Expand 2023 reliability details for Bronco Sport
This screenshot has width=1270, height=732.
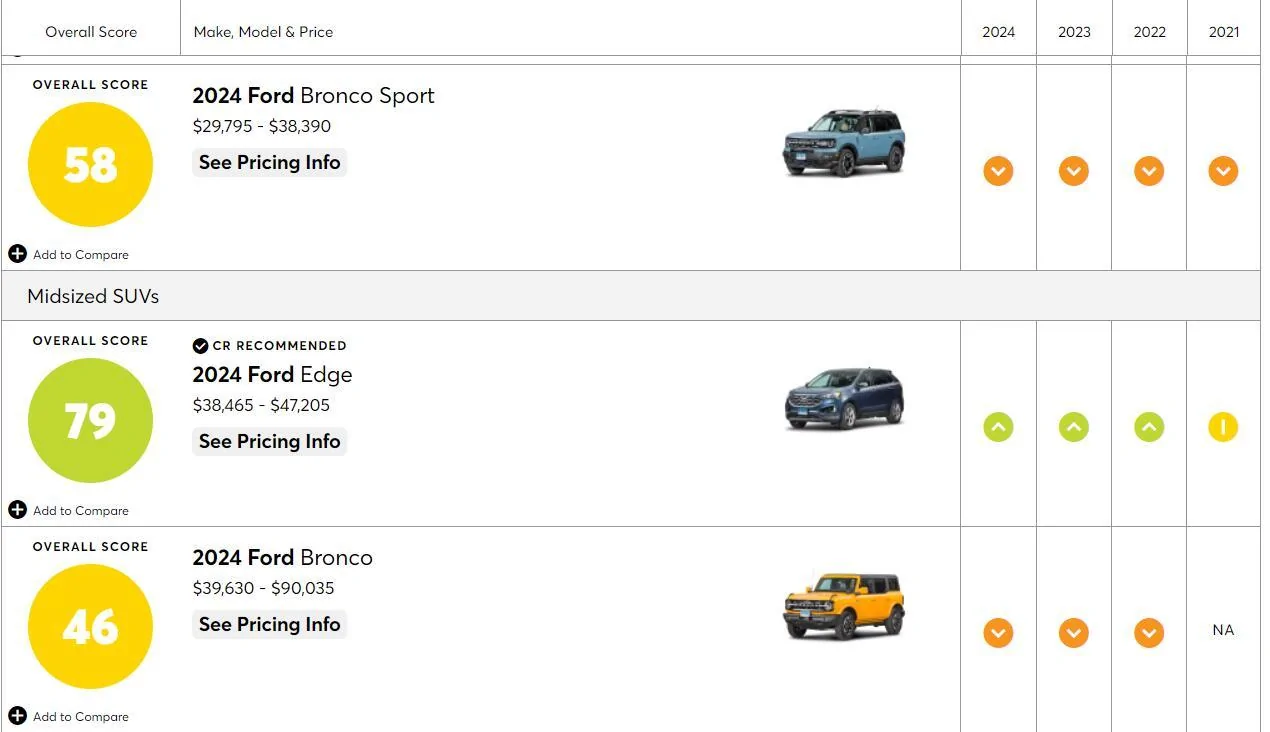point(1073,171)
